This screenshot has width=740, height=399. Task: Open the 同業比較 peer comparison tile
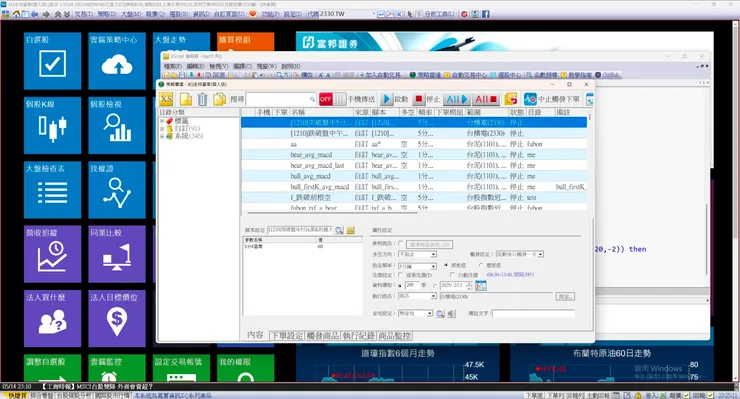click(117, 254)
